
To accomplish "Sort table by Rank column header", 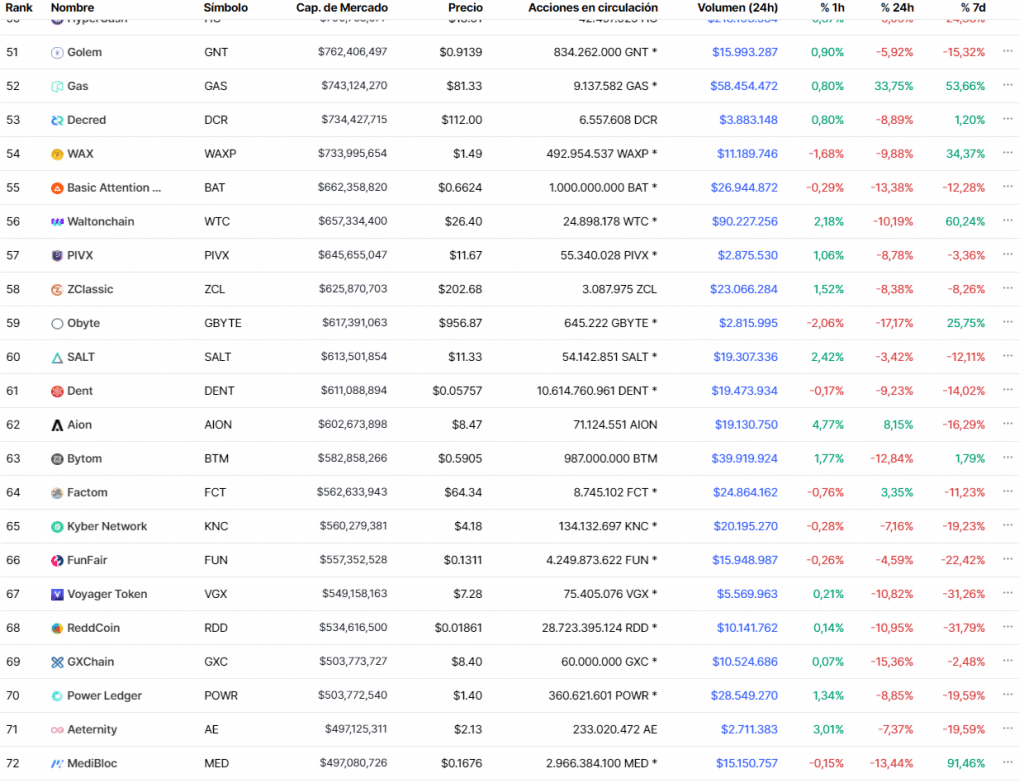I will coord(19,8).
